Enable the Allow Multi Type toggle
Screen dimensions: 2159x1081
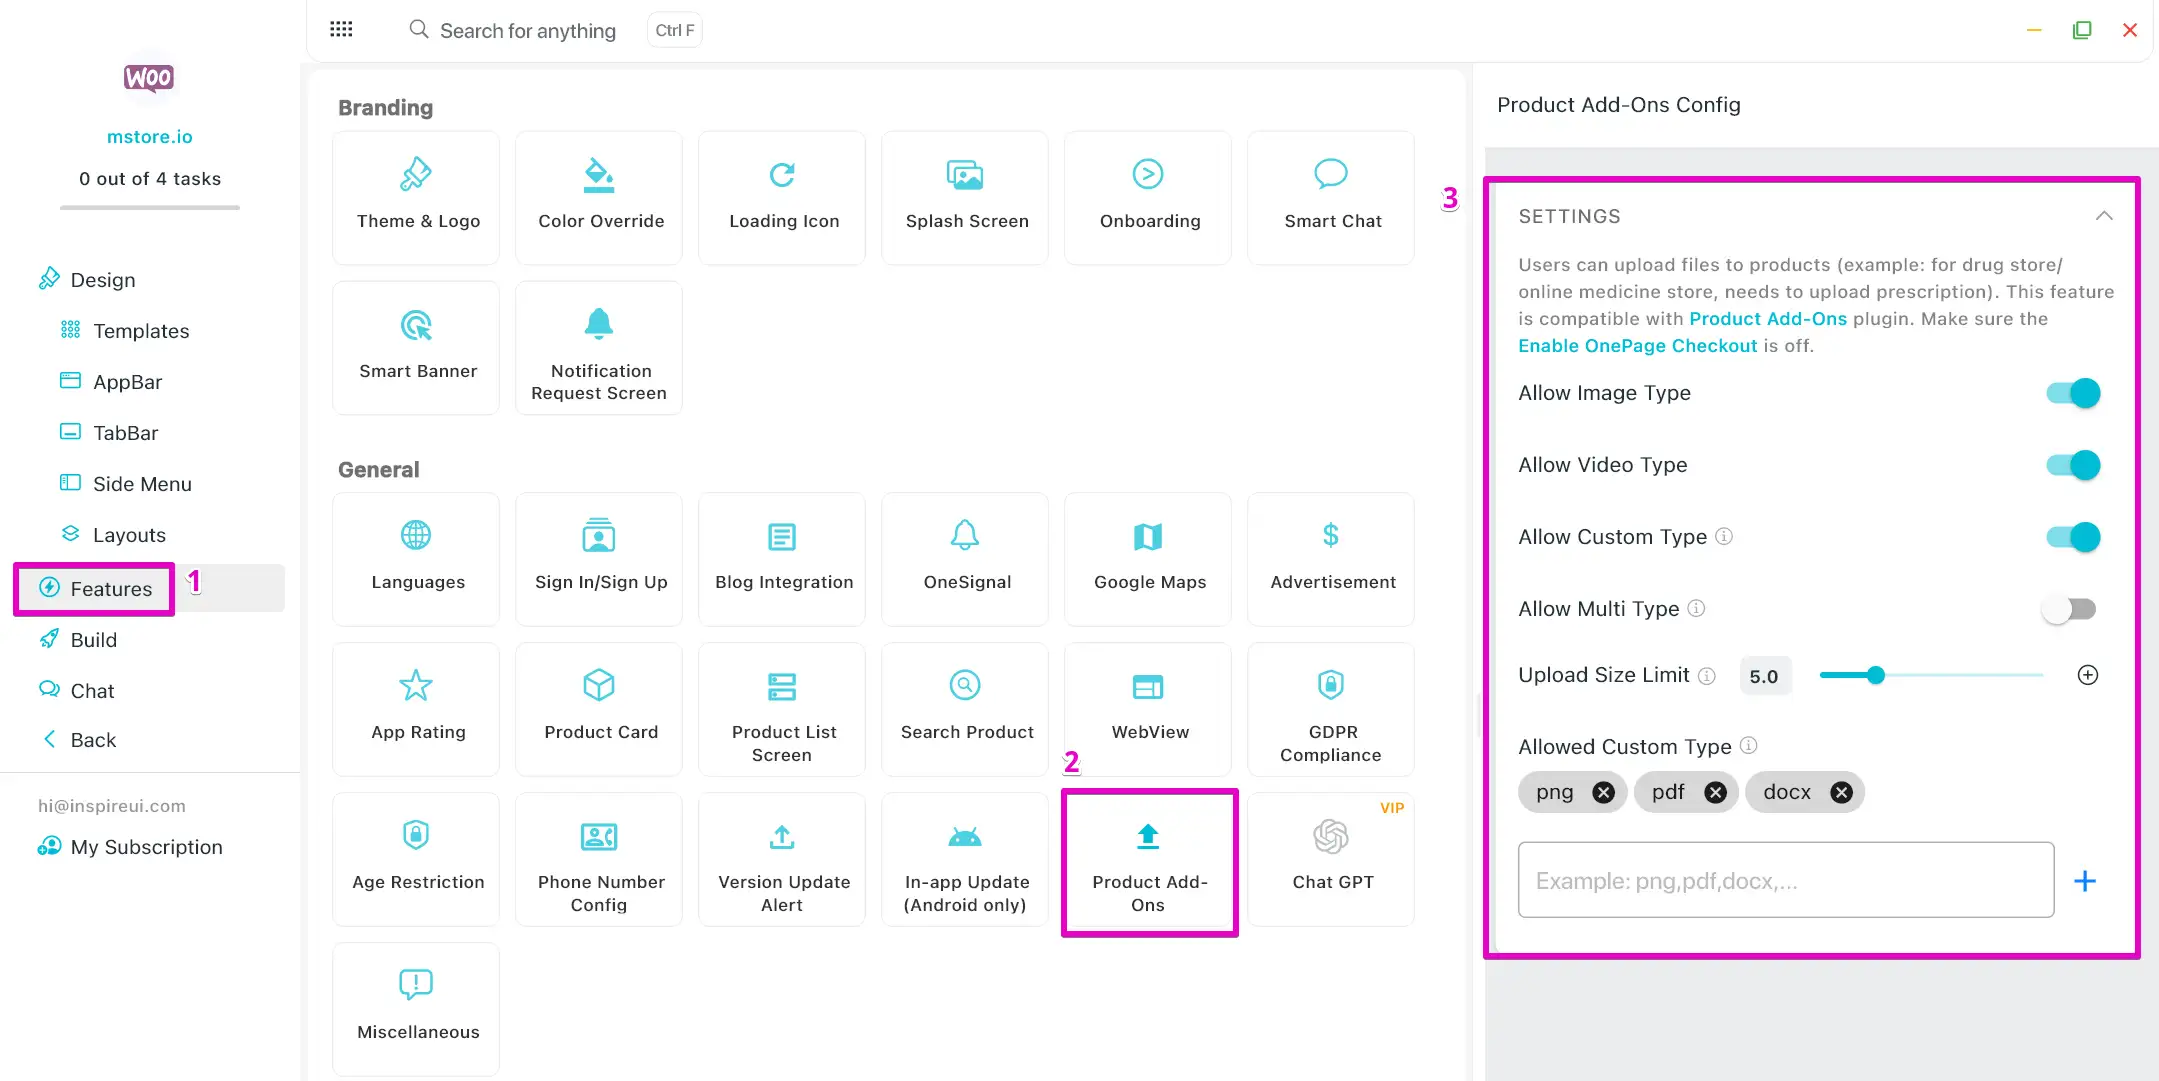tap(2069, 609)
